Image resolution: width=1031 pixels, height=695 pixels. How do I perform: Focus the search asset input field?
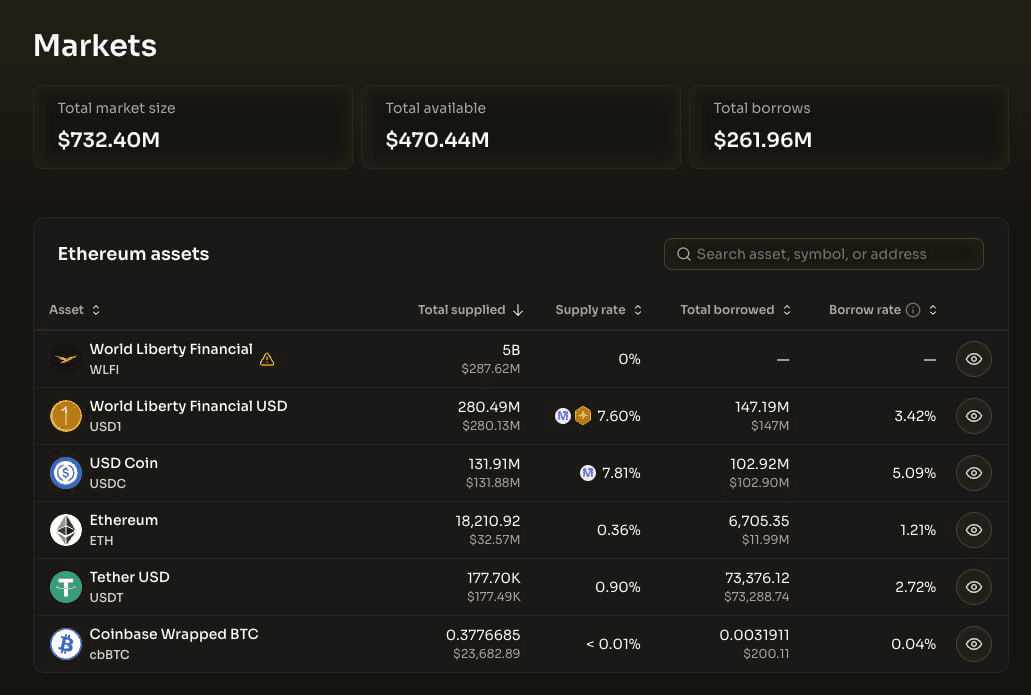pyautogui.click(x=824, y=254)
